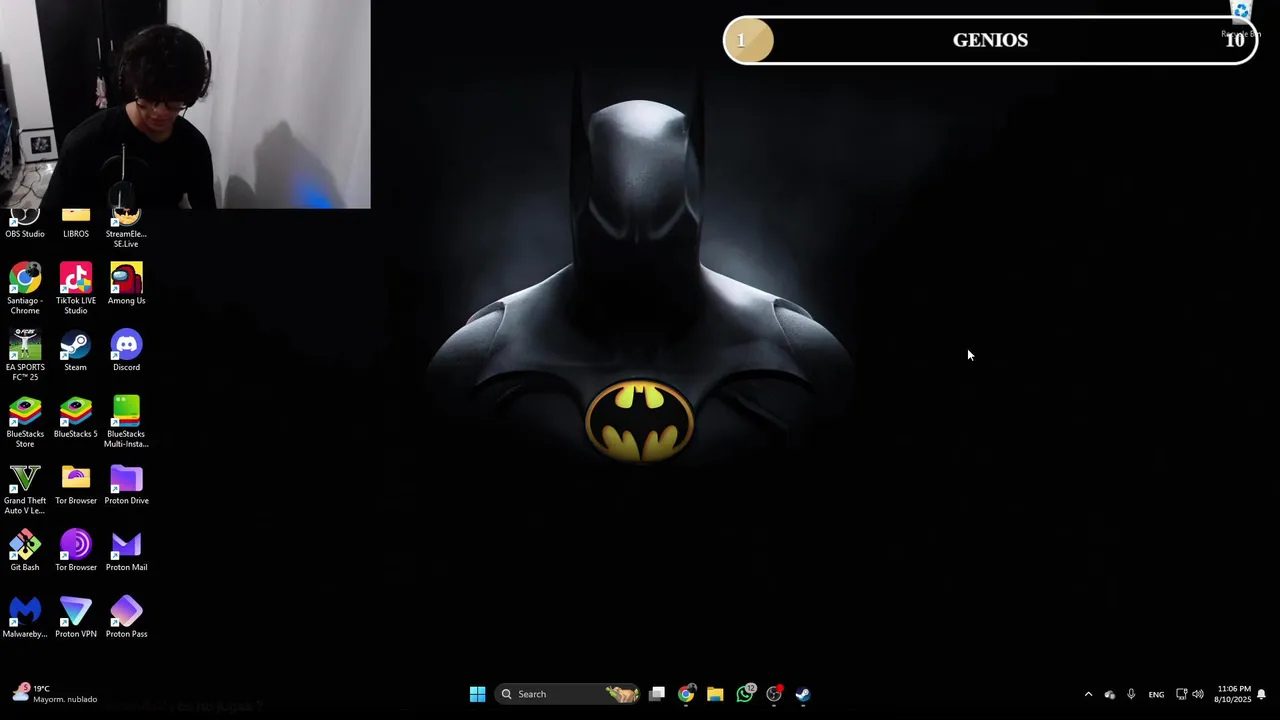Image resolution: width=1280 pixels, height=720 pixels.
Task: Open BlueStacks Multi-Instance Manager shortcut
Action: (x=126, y=422)
